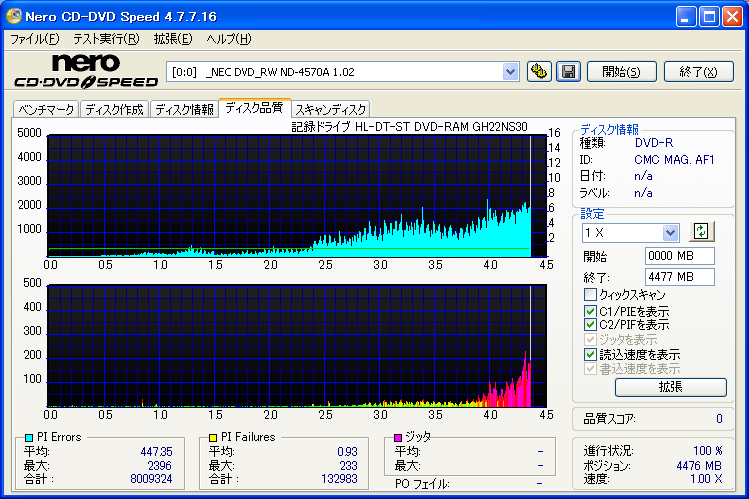The width and height of the screenshot is (749, 499).
Task: Switch to the ベンチマーク tab
Action: tap(46, 109)
